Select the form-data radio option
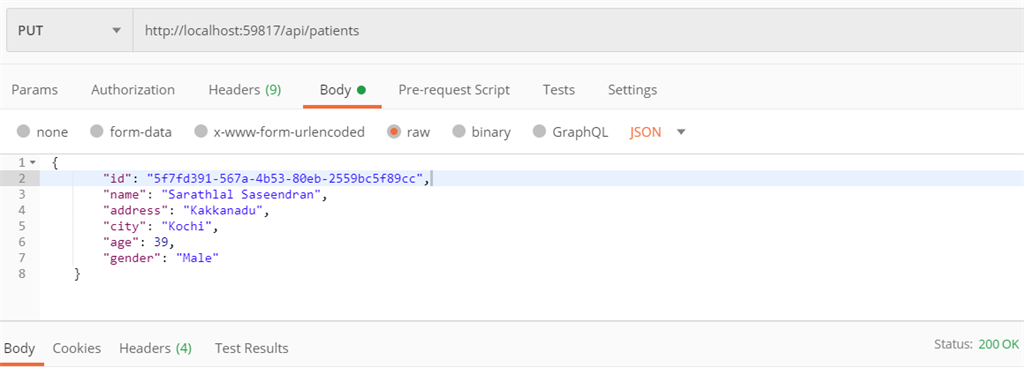The height and width of the screenshot is (375, 1024). pyautogui.click(x=131, y=132)
